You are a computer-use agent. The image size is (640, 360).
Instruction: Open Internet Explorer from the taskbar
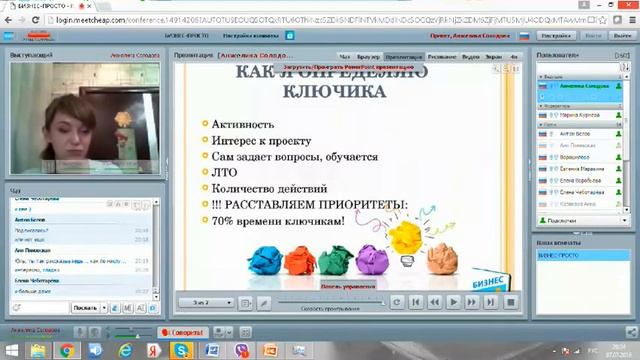pyautogui.click(x=125, y=351)
